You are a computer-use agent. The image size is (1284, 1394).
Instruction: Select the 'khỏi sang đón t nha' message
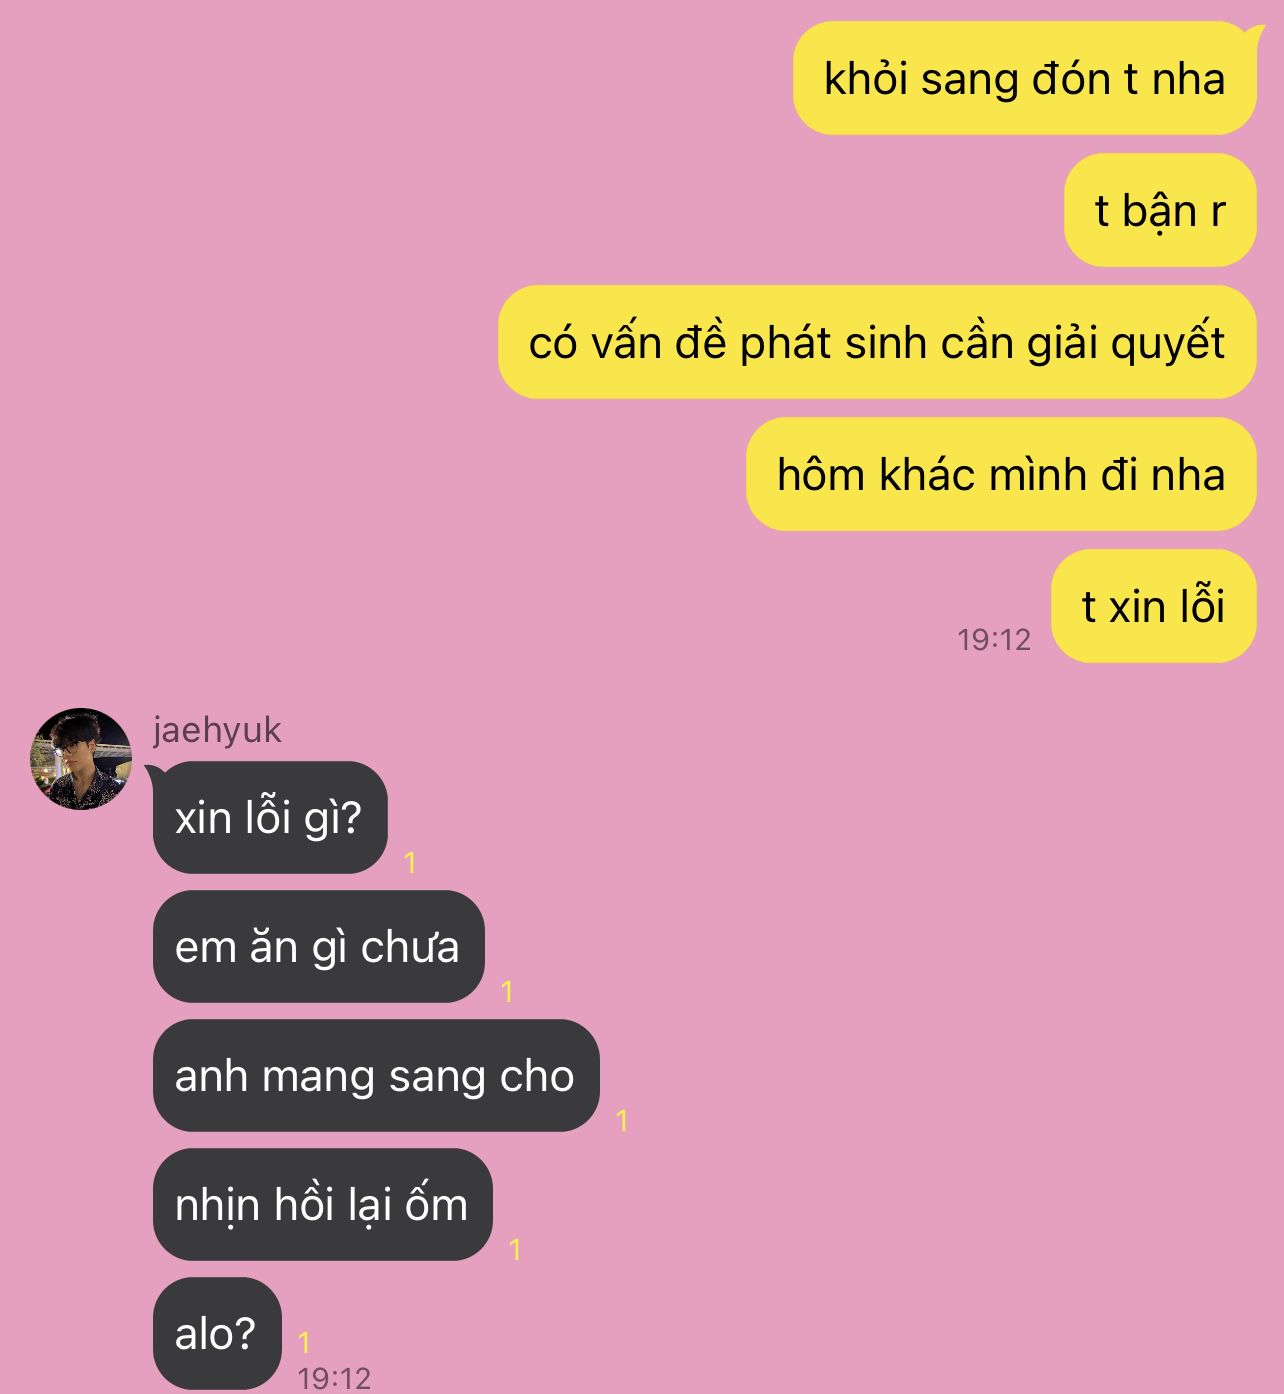[1024, 78]
